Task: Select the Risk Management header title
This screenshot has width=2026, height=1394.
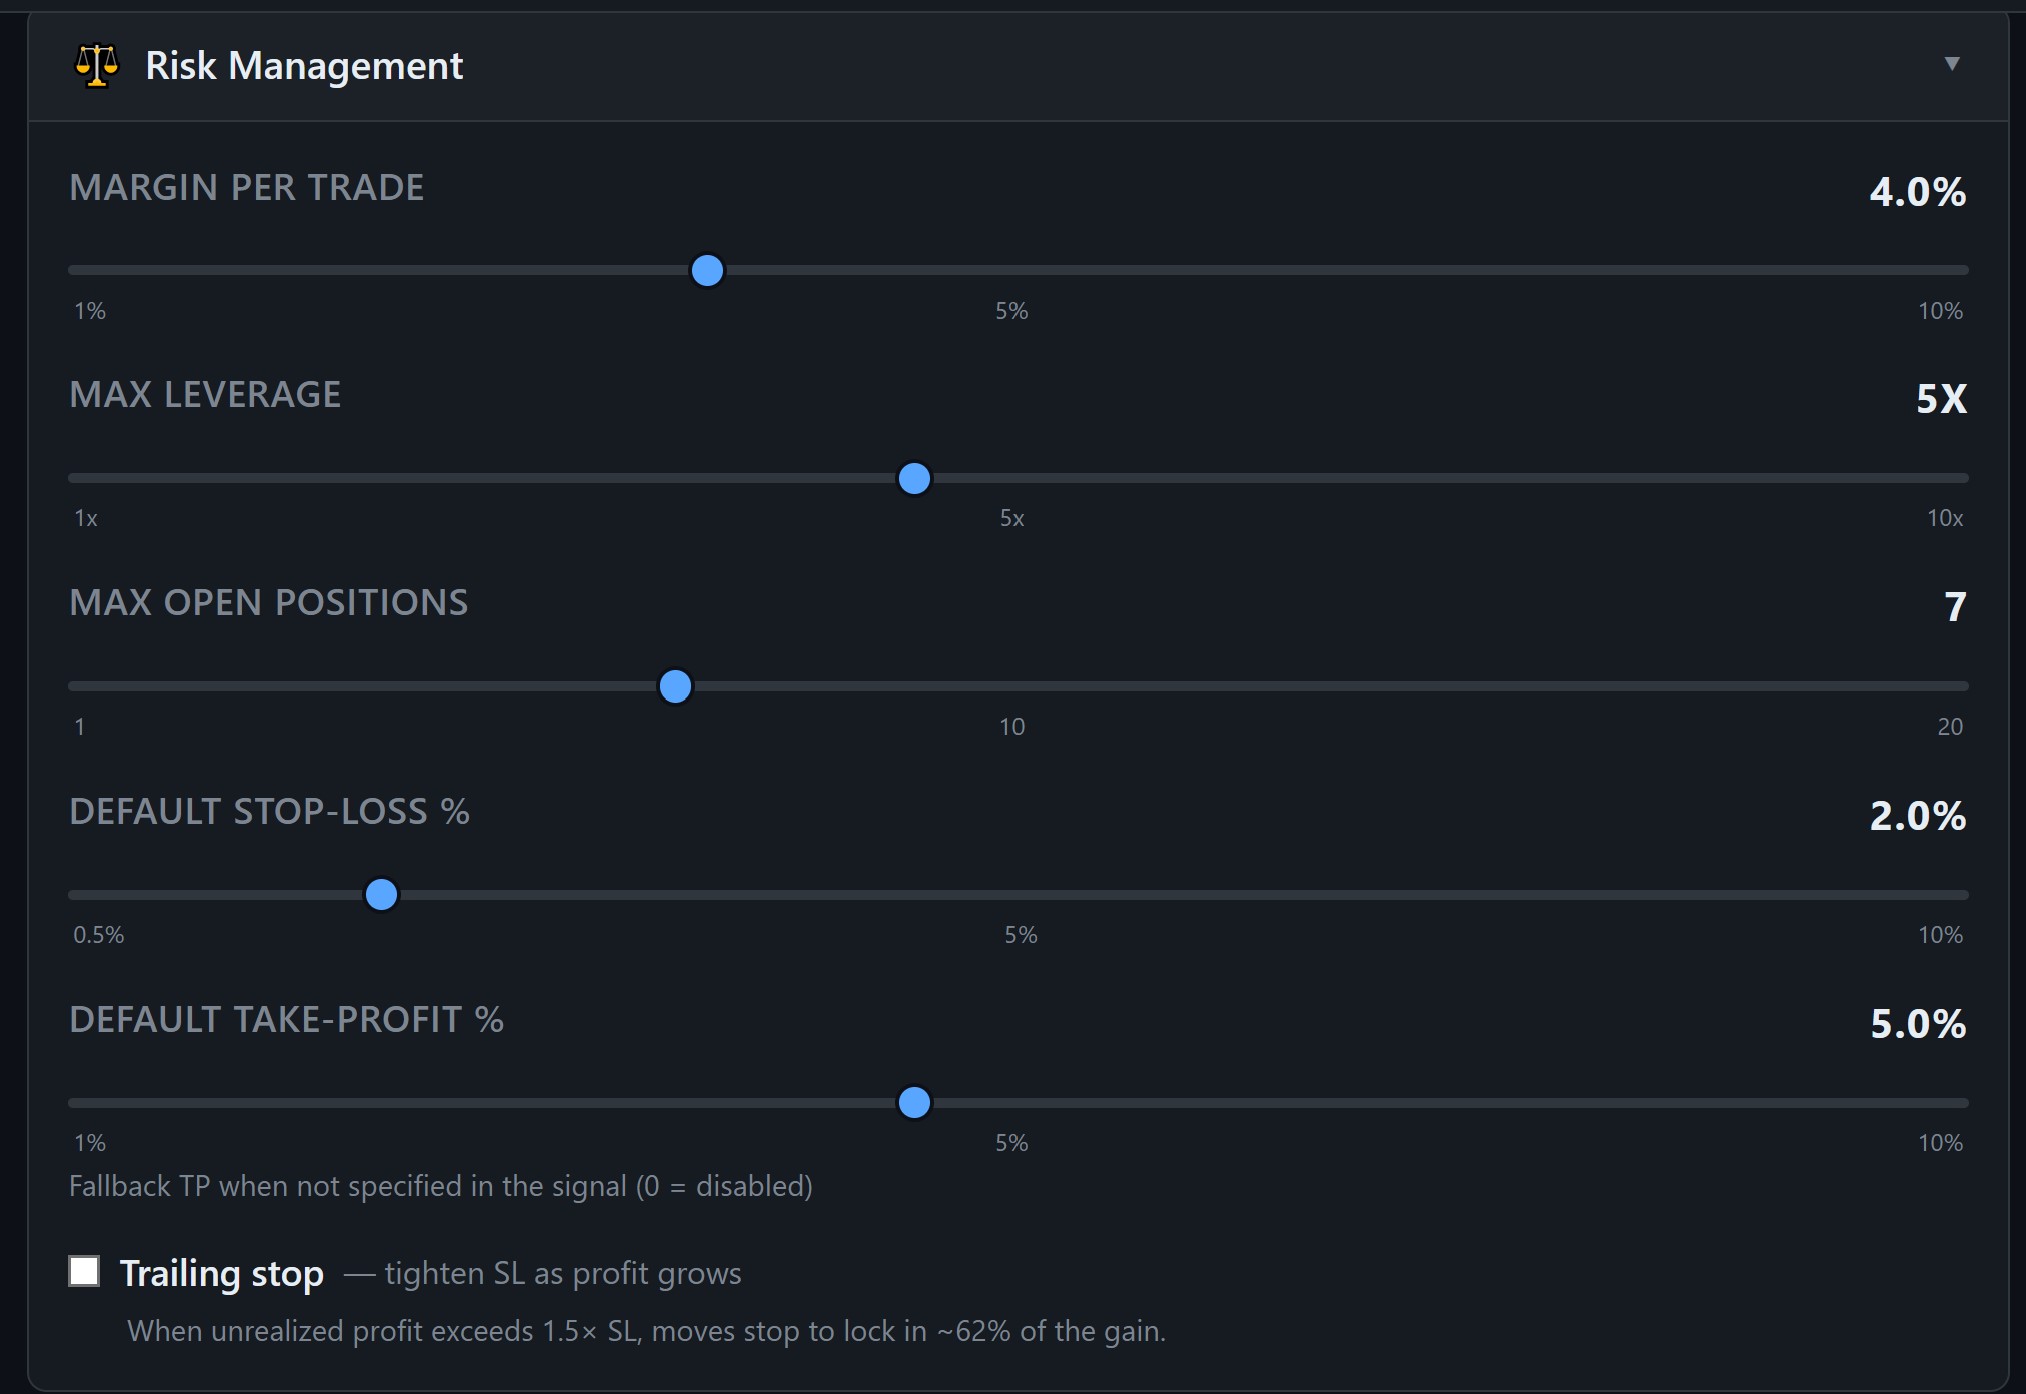Action: [304, 66]
